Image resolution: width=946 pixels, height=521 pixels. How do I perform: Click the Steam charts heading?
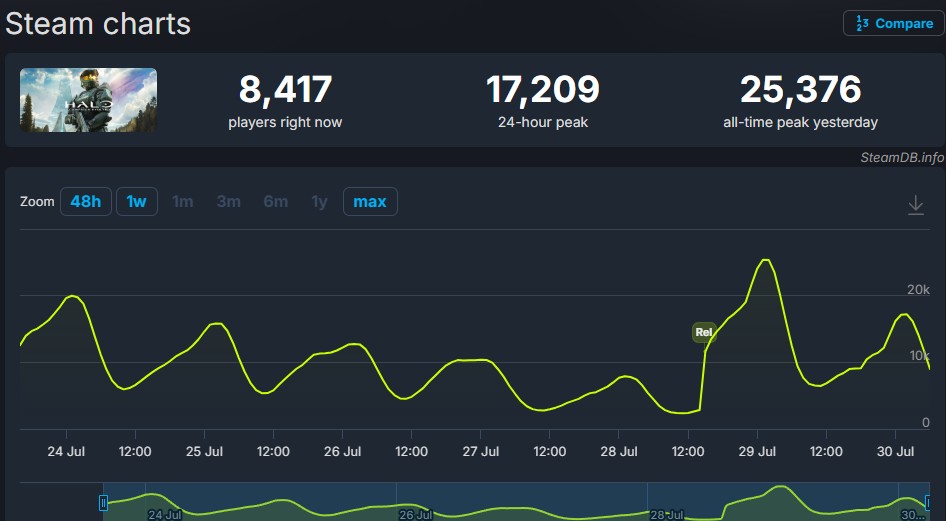(98, 24)
